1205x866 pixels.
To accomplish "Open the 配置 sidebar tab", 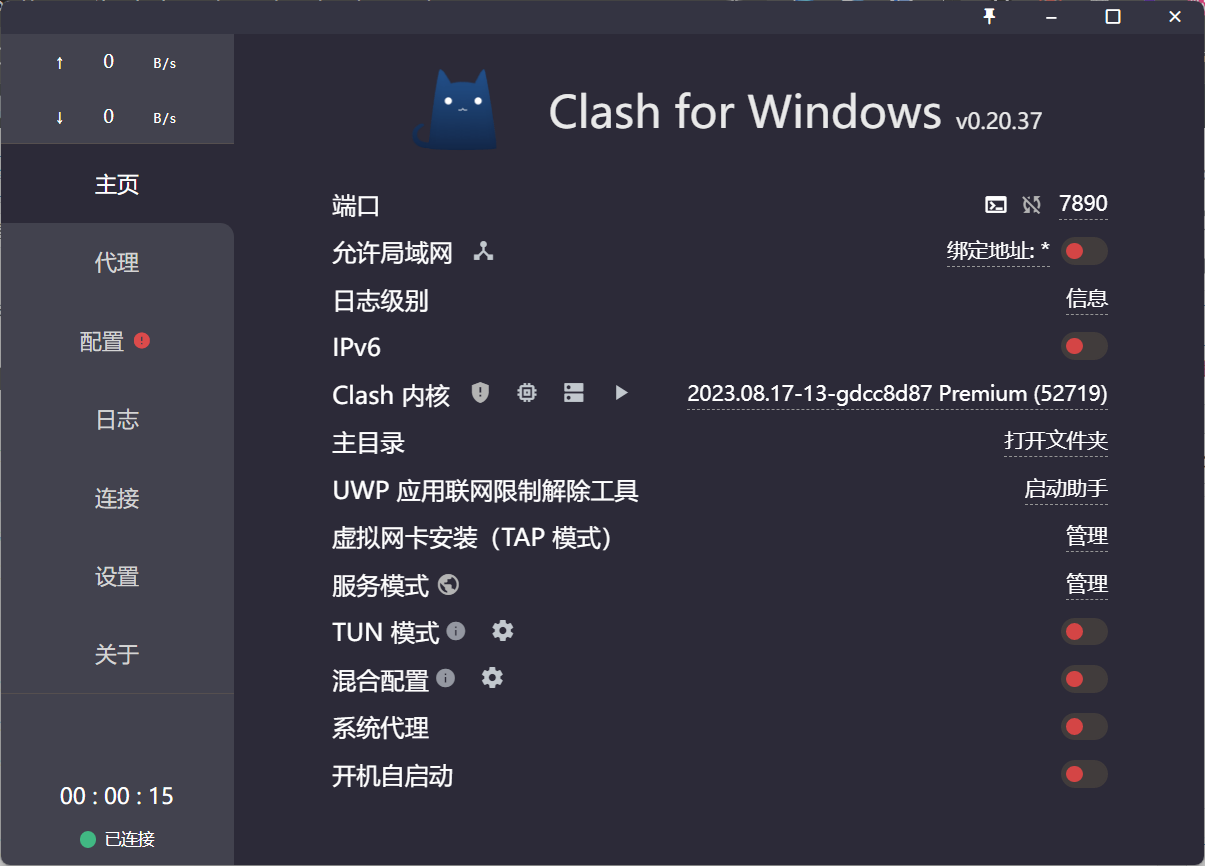I will 102,342.
